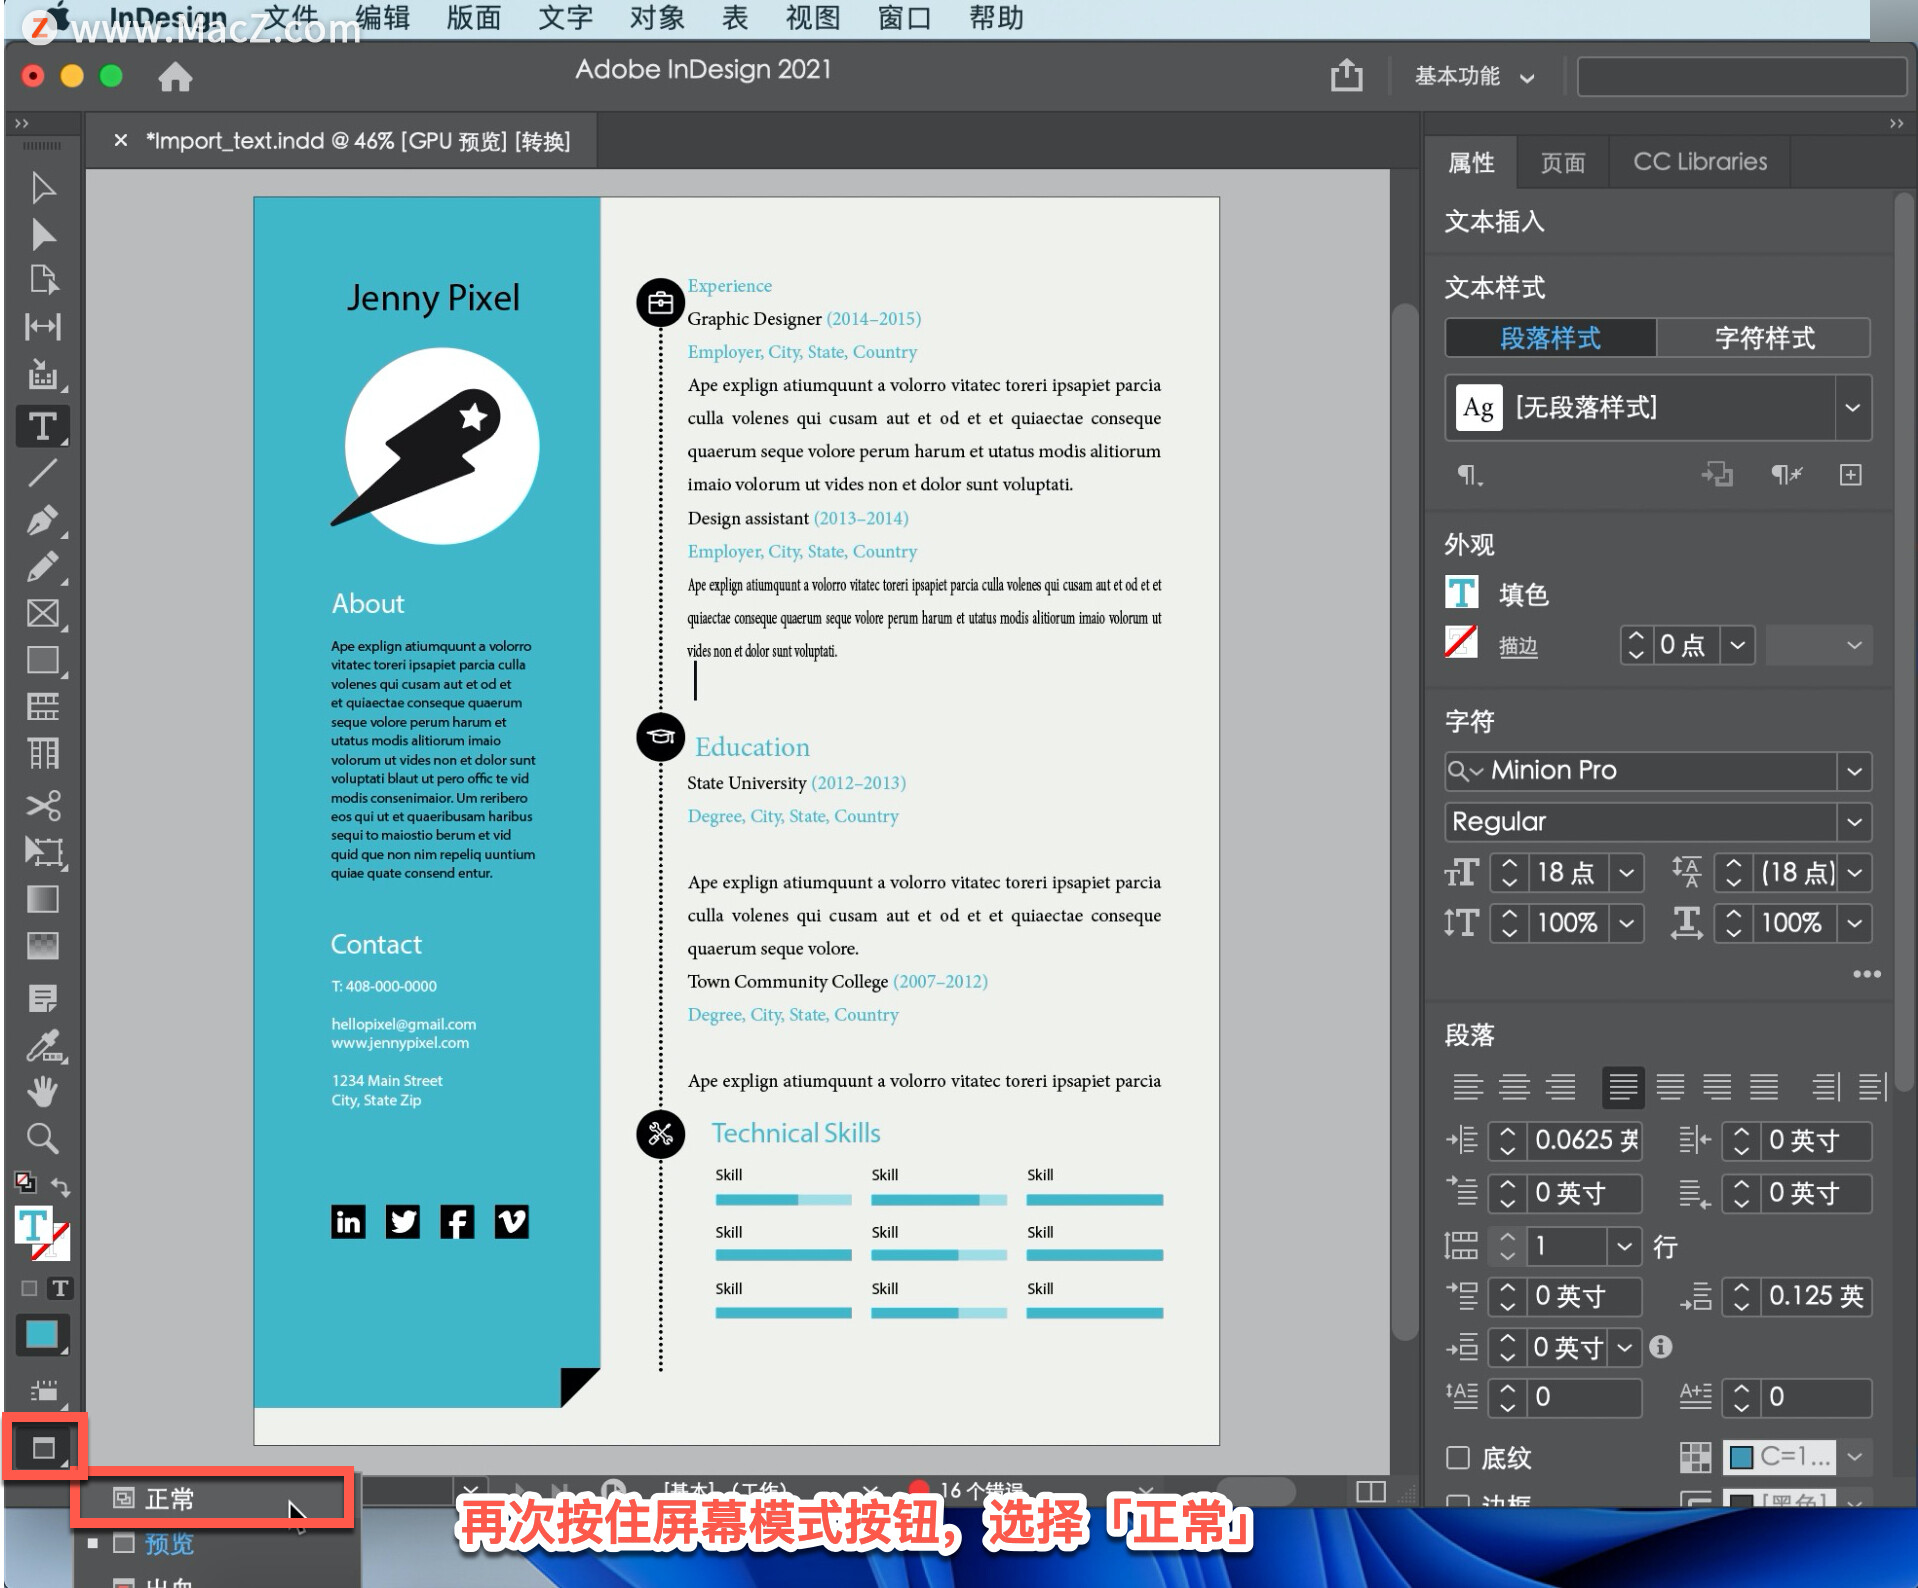Open the leading (18 点) dropdown
Image resolution: width=1918 pixels, height=1588 pixels.
(x=1854, y=873)
